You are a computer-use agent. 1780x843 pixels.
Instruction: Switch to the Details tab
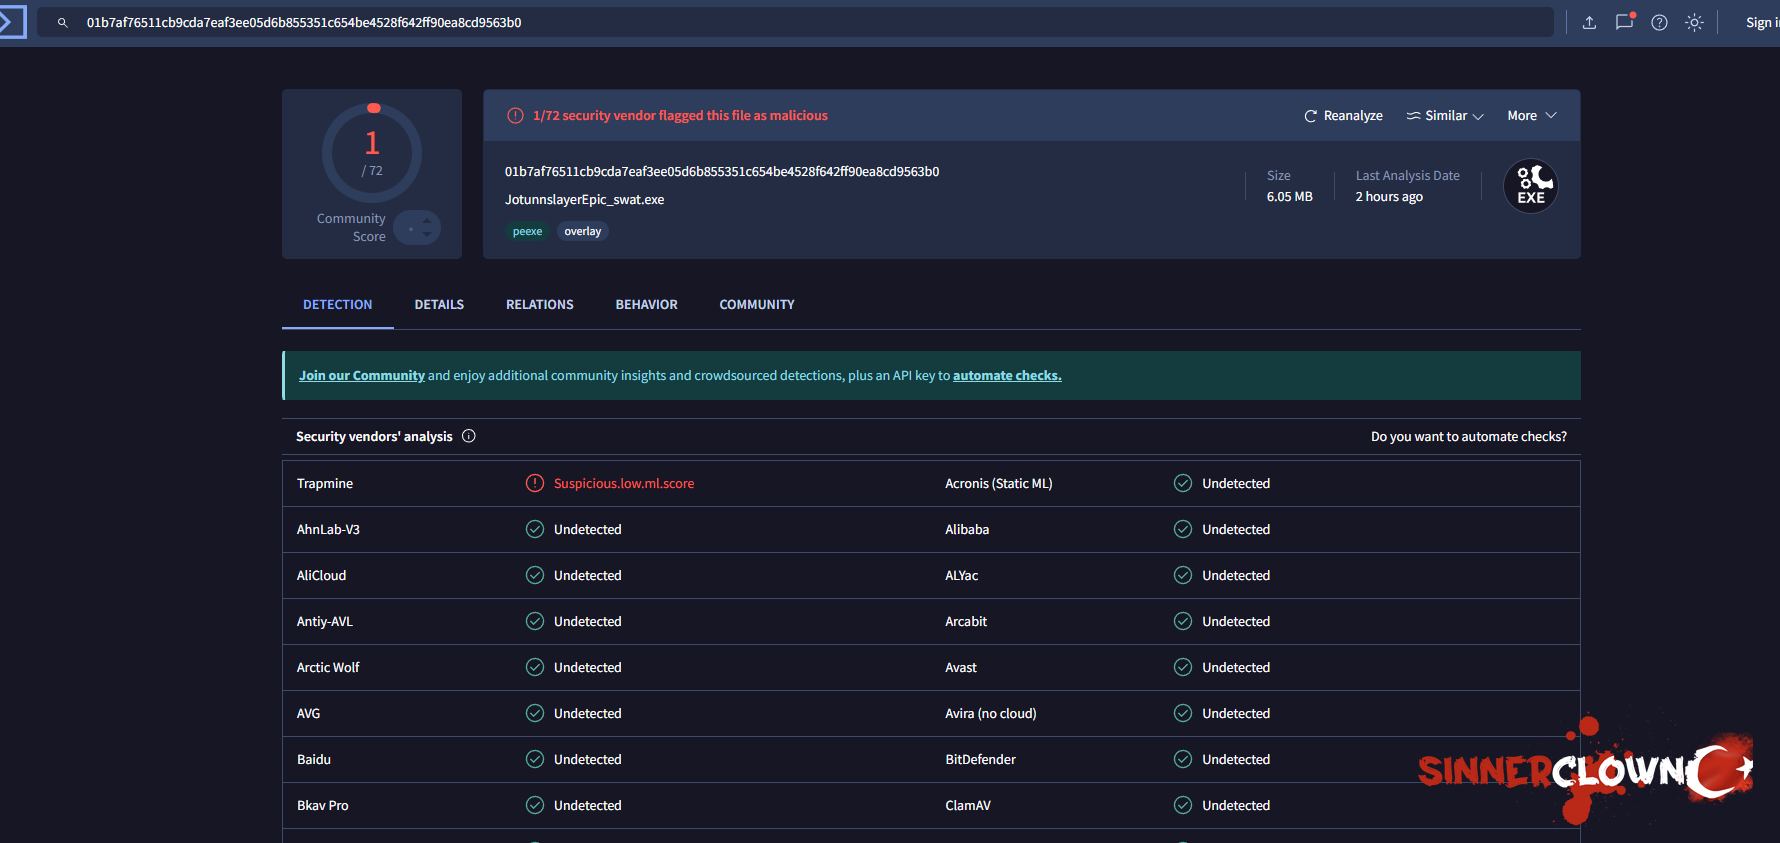439,305
